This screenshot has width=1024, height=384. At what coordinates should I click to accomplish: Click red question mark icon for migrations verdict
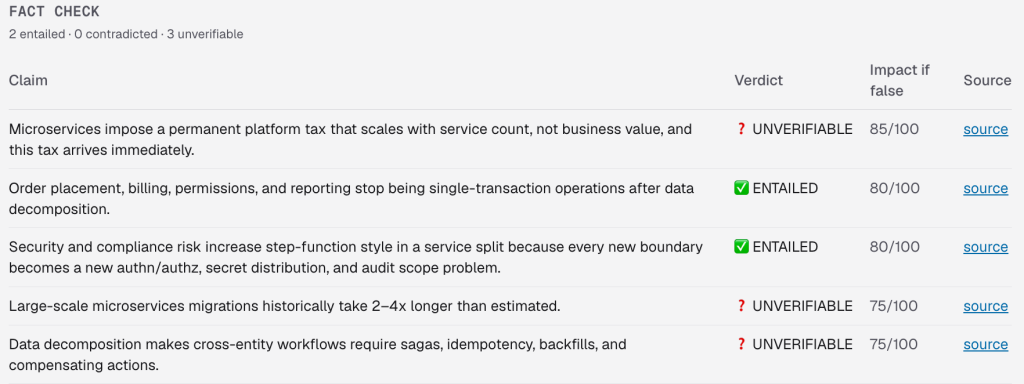[x=741, y=306]
